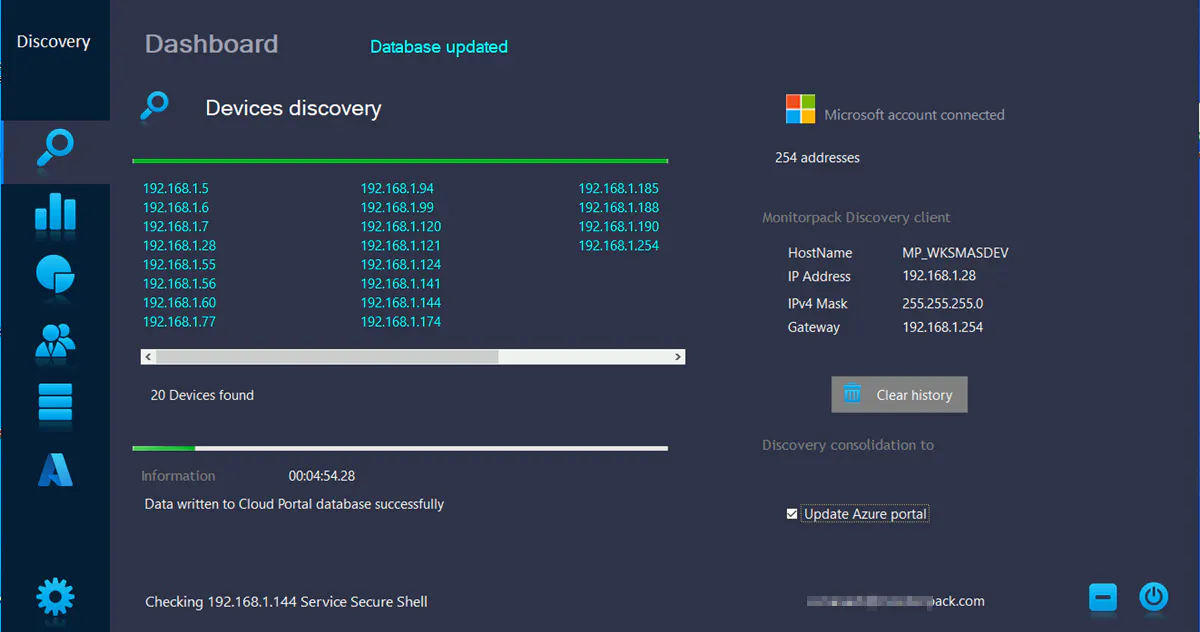Open the Azure sidebar section
This screenshot has height=632, width=1200.
tap(55, 469)
